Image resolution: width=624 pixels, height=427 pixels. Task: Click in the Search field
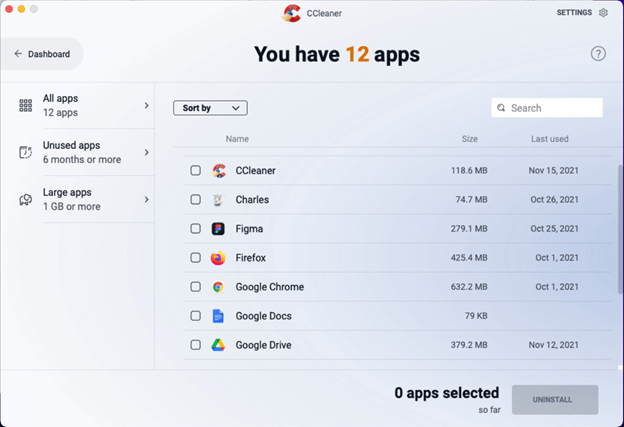(x=547, y=108)
